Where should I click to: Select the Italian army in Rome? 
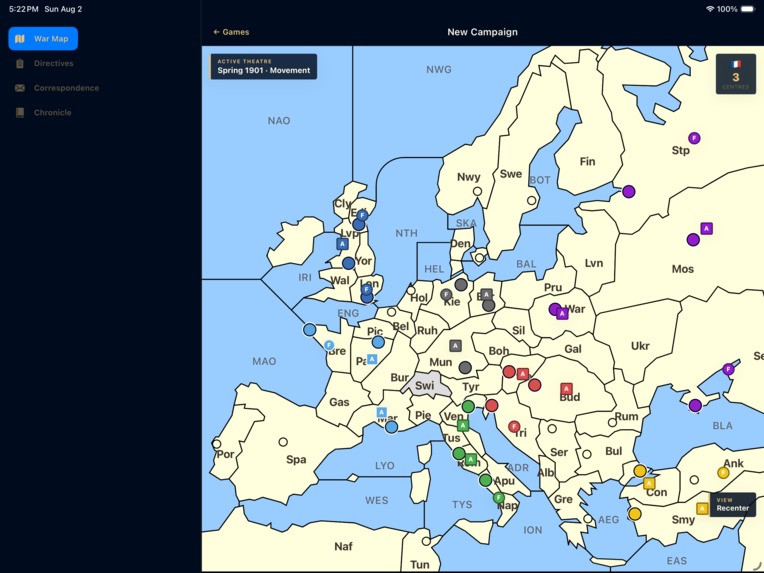471,459
